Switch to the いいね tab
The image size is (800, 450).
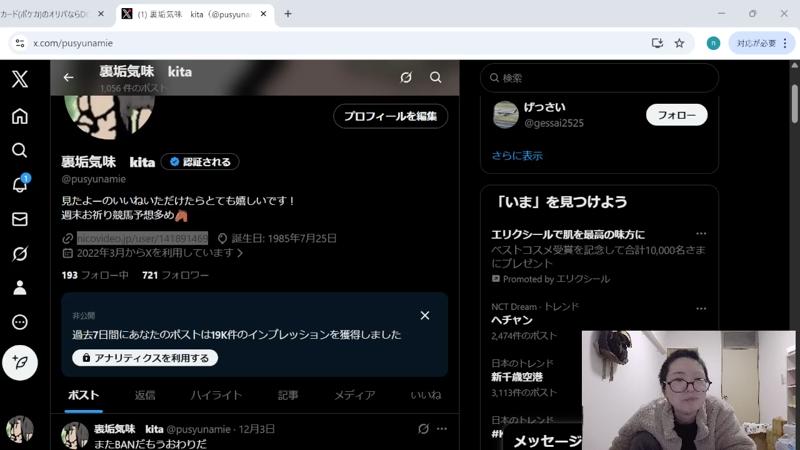click(x=426, y=395)
